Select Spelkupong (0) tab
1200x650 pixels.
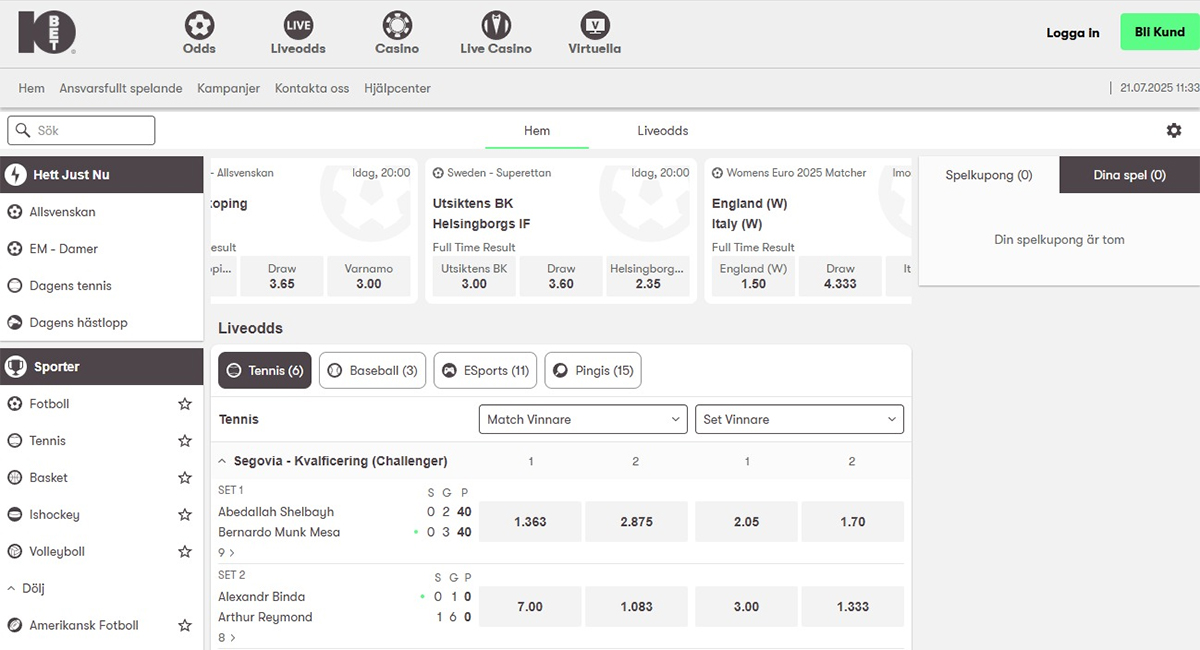click(x=989, y=175)
